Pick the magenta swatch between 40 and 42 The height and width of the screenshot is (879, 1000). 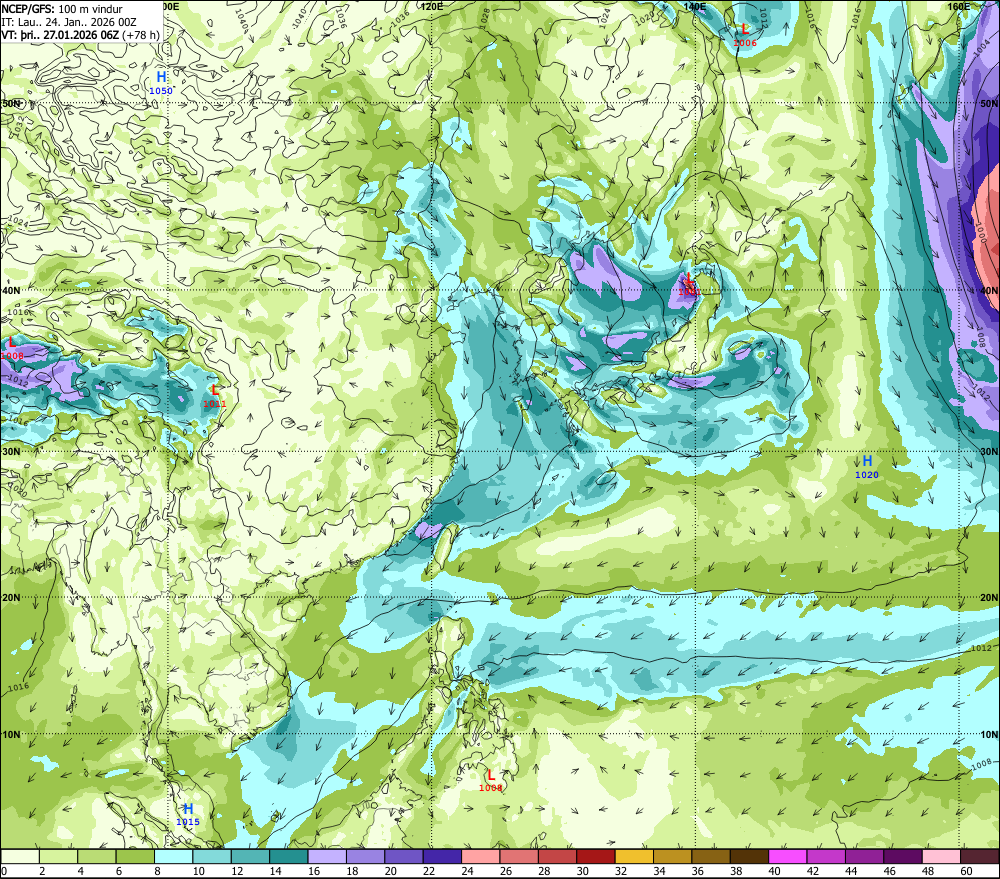[788, 856]
